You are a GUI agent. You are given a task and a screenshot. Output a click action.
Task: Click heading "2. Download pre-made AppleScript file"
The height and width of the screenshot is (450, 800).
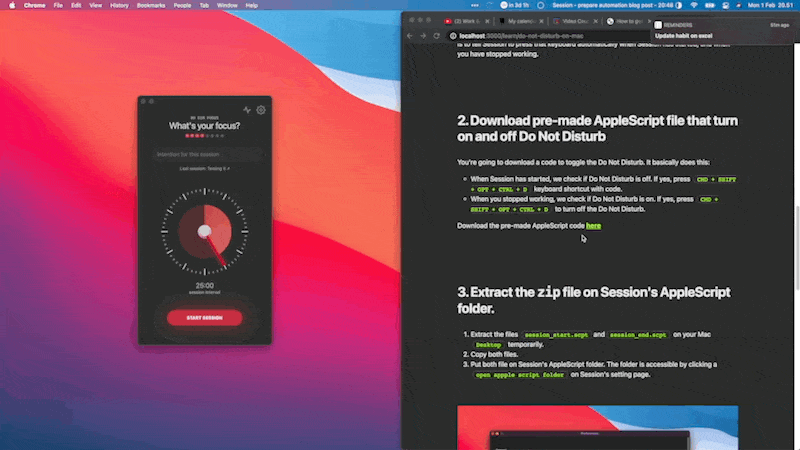click(x=597, y=129)
